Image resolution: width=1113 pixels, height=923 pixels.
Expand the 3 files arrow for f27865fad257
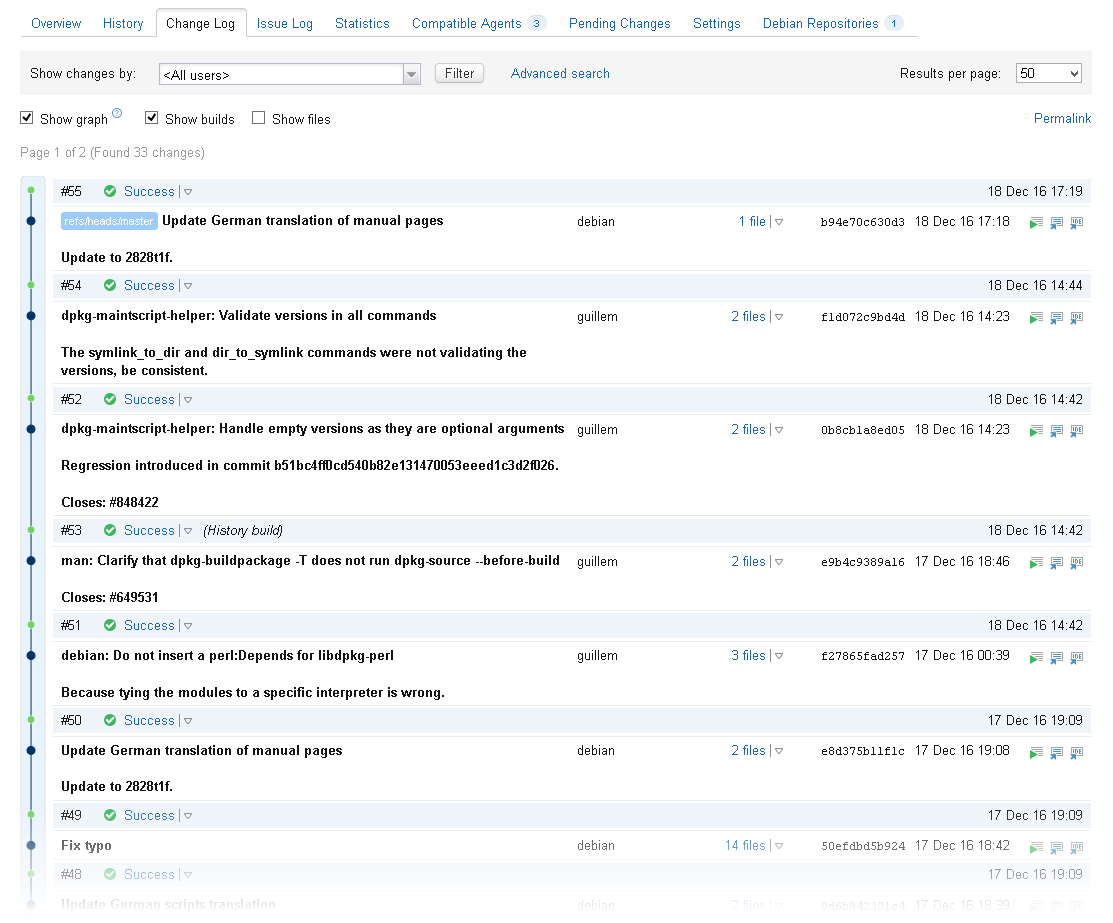point(779,656)
